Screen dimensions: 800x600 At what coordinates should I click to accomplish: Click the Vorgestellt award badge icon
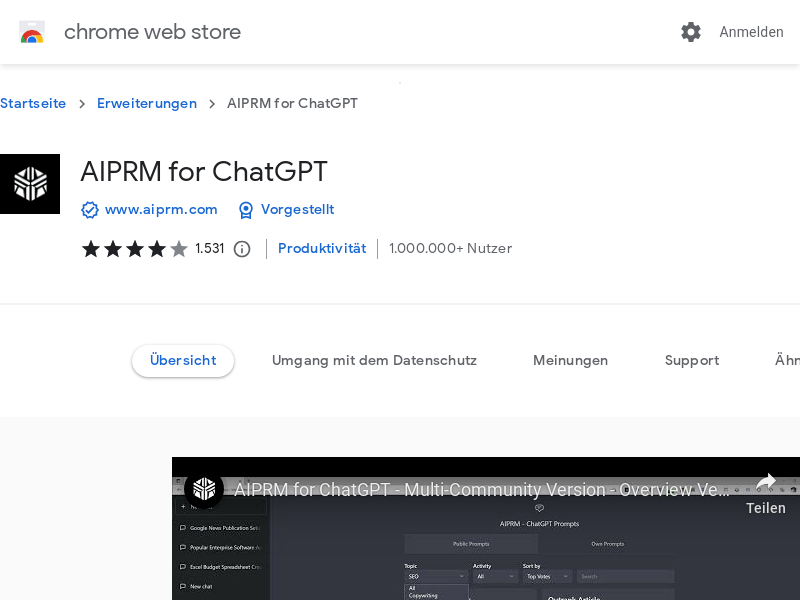(246, 210)
